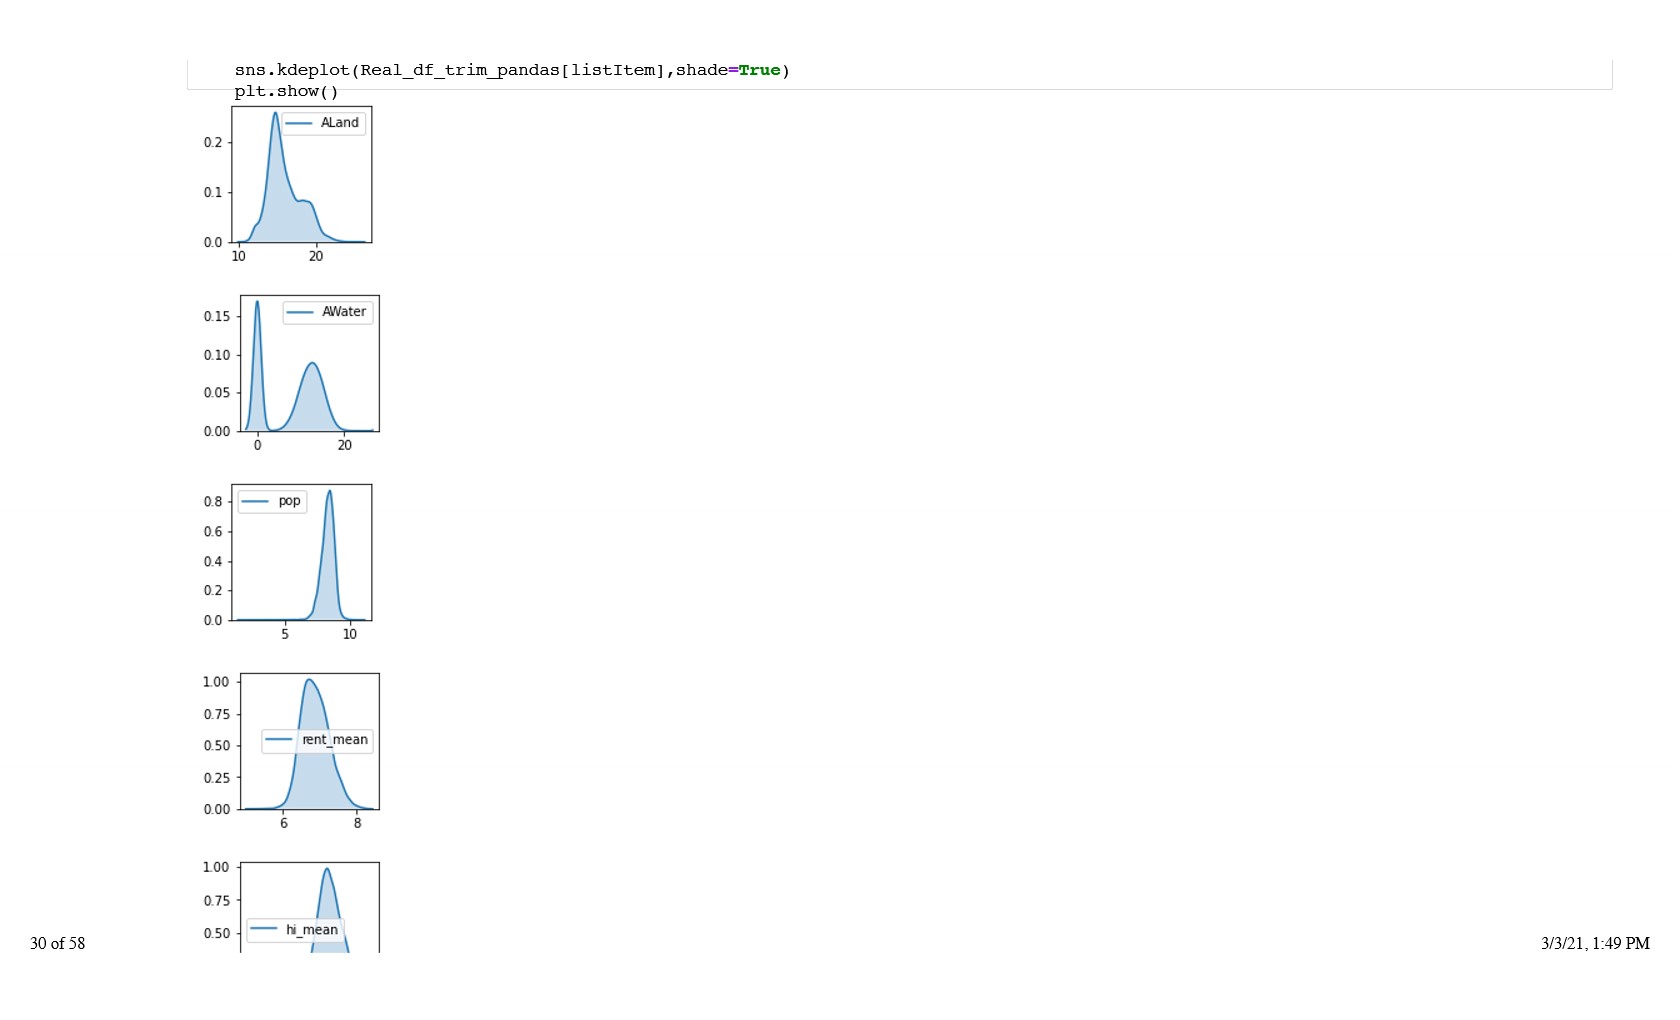Select the green True keyword in code

point(759,70)
